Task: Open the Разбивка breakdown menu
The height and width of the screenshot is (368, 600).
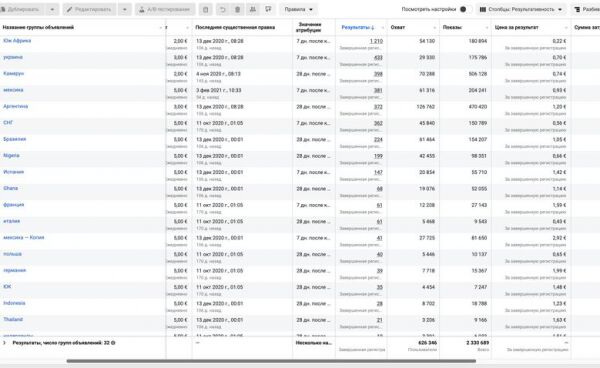Action: 585,9
